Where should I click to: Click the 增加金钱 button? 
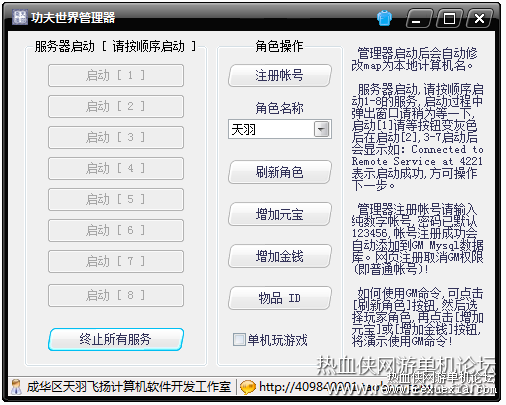coord(280,256)
